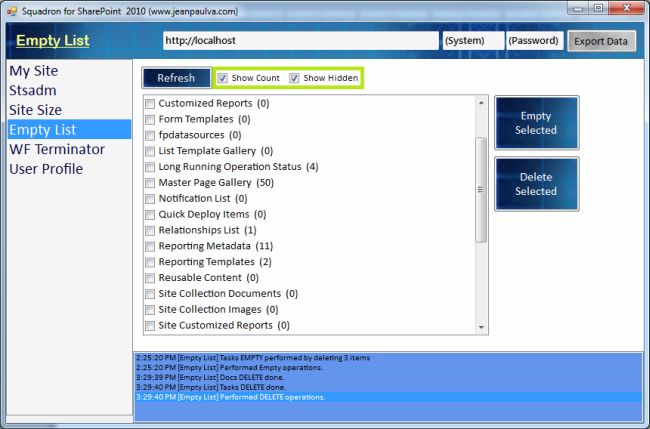Maximize the Squadron window
Viewport: 650px width, 429px height.
[598, 8]
